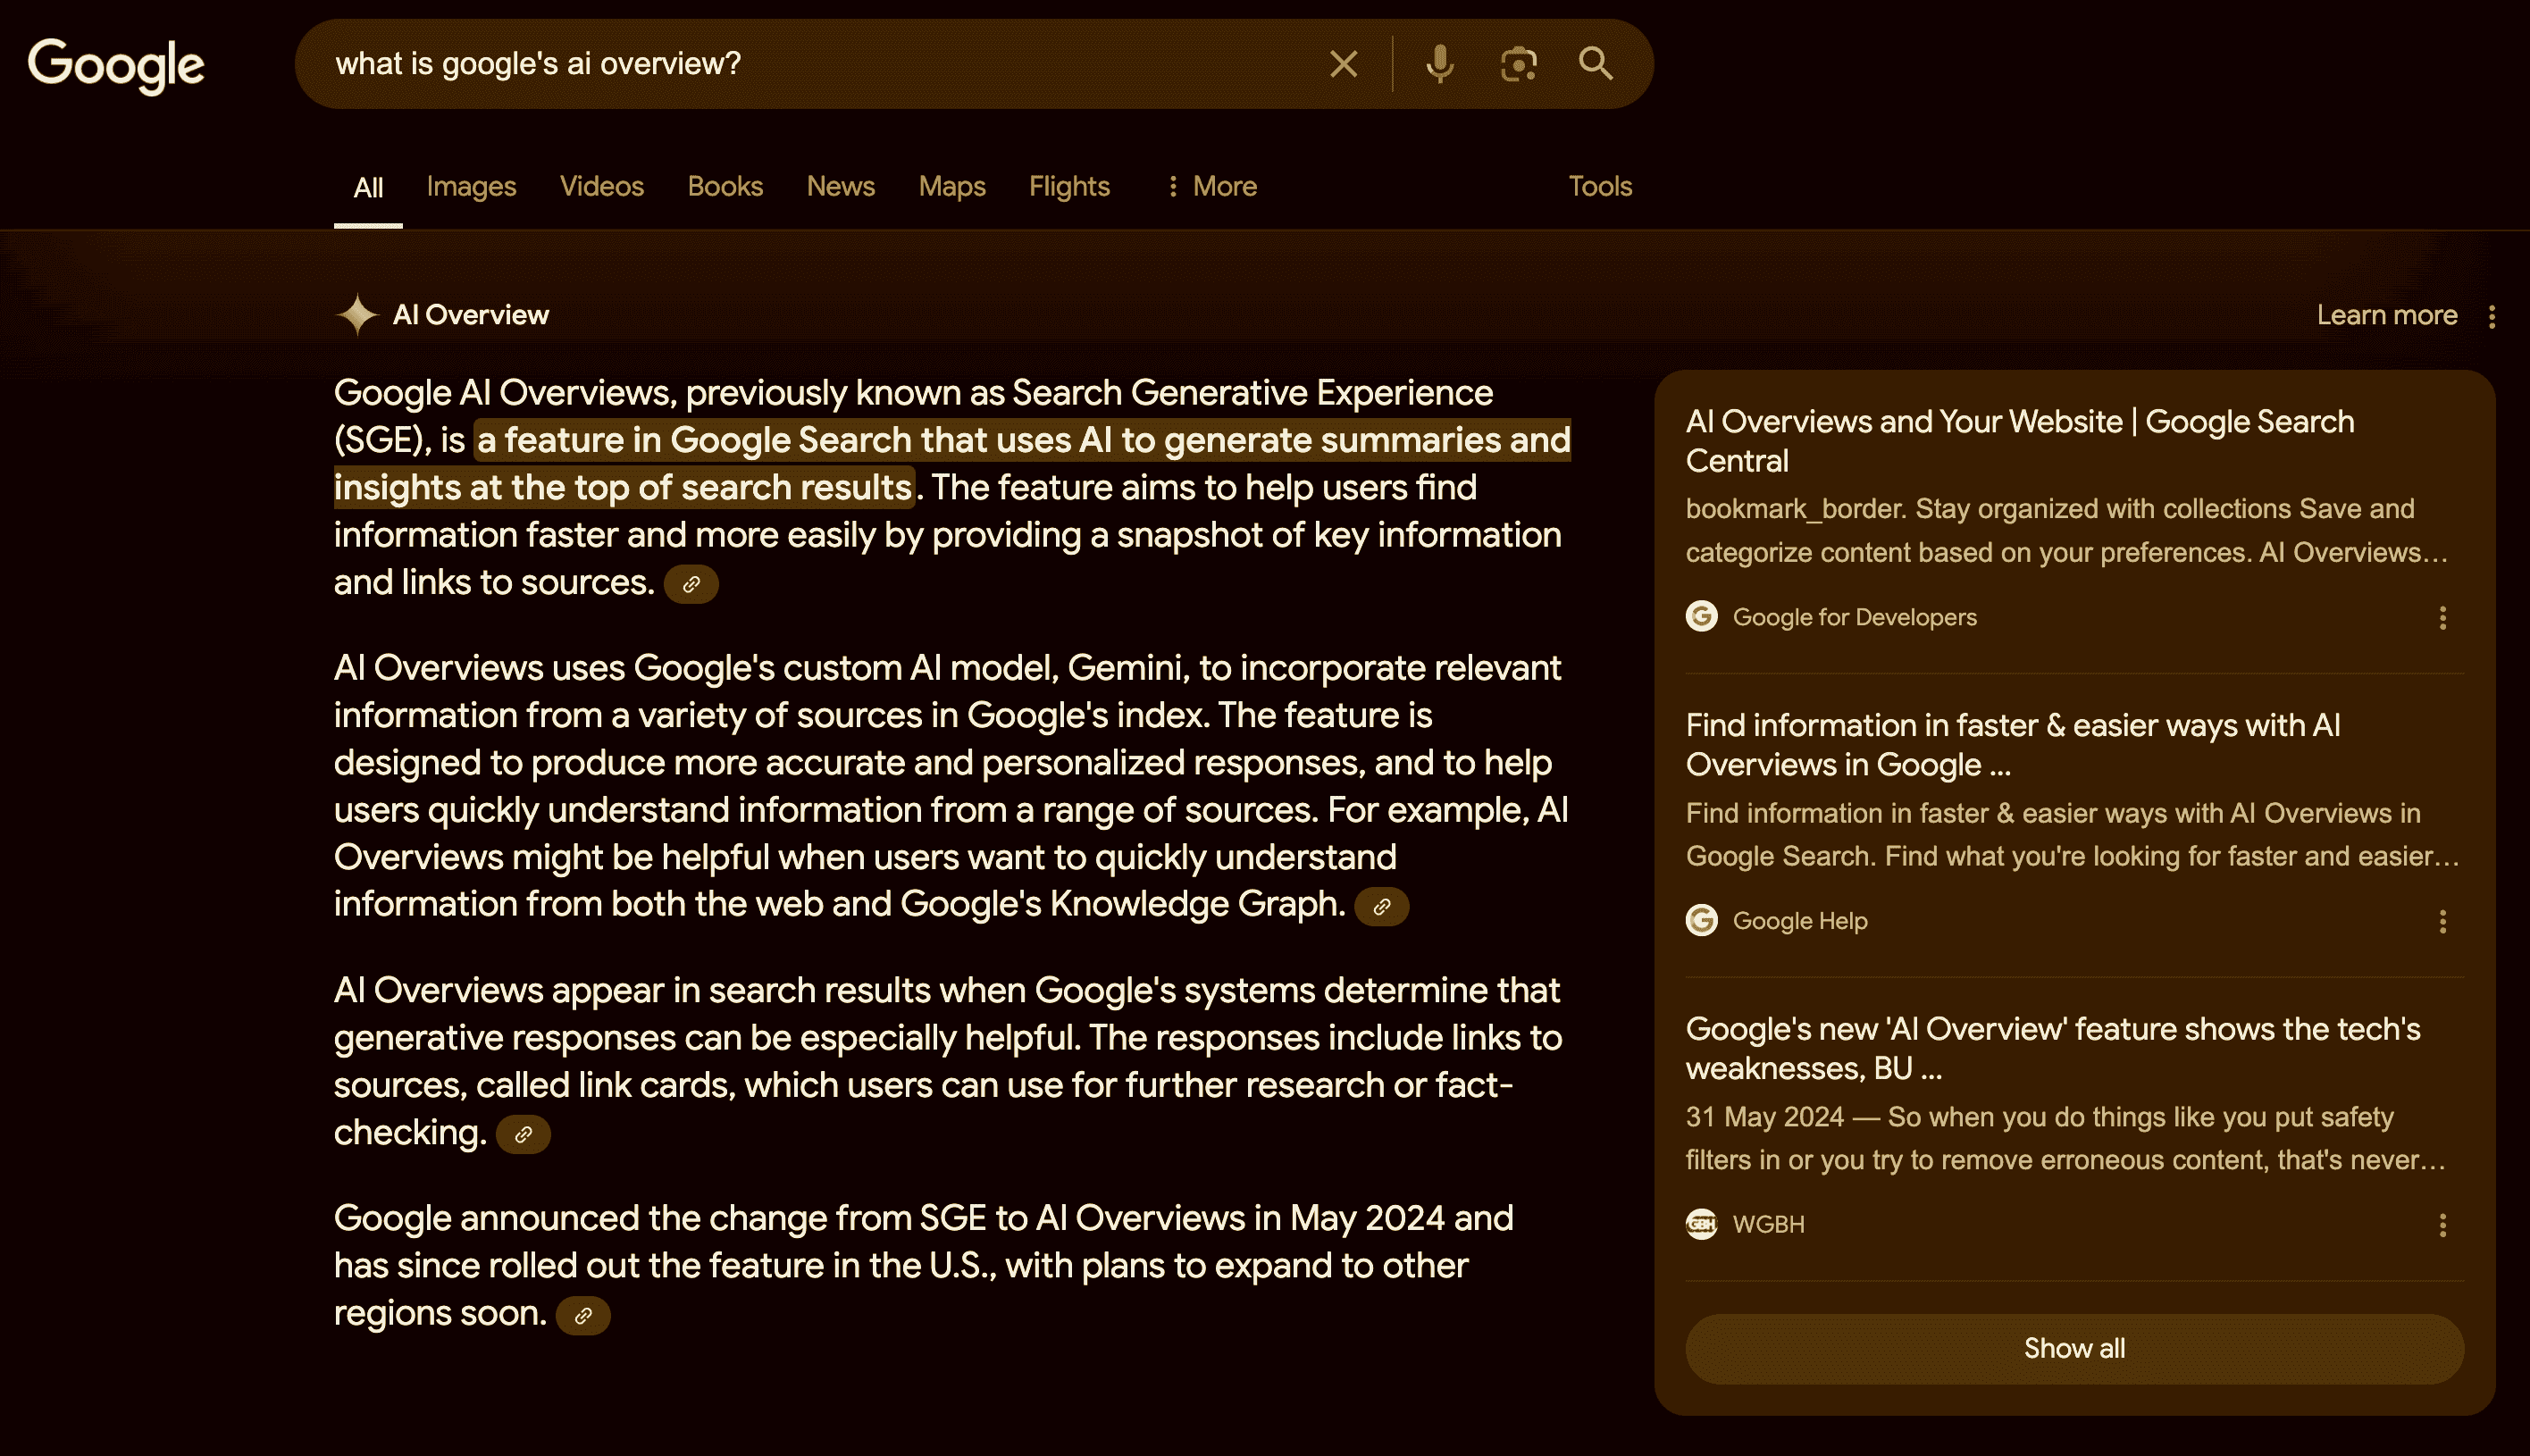
Task: Select the Videos search tab
Action: click(601, 186)
